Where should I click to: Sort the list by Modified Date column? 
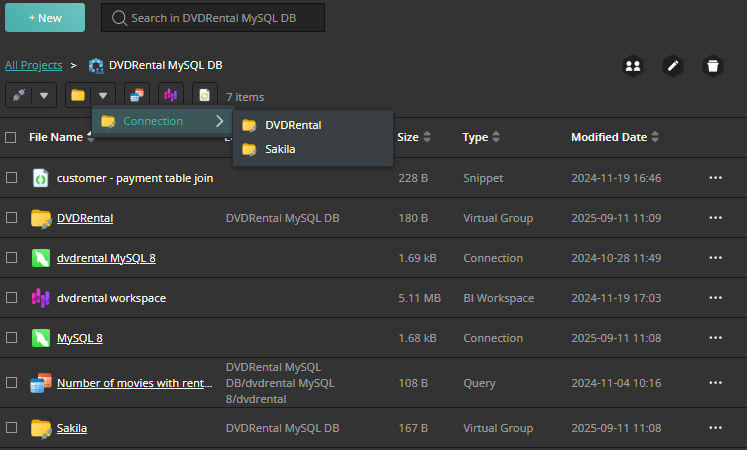[609, 137]
